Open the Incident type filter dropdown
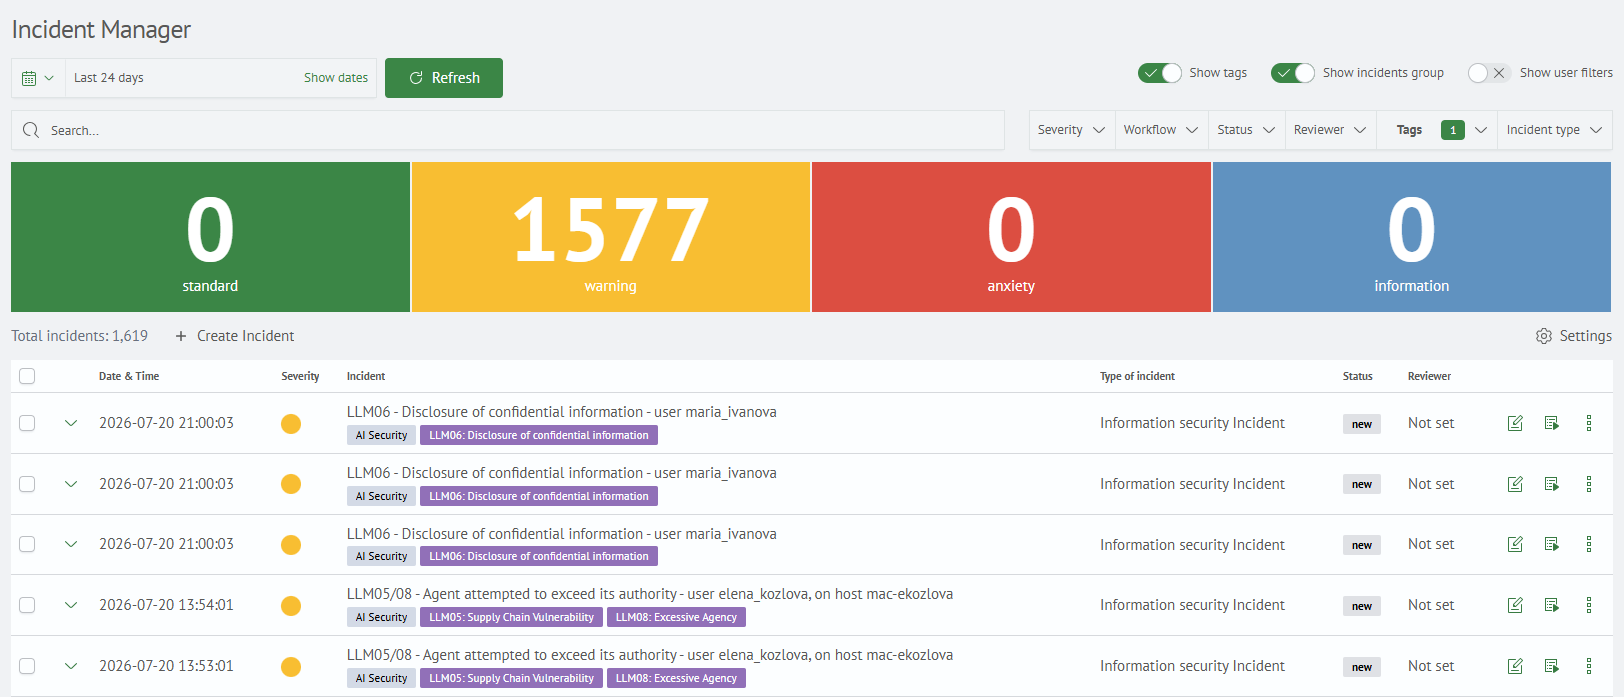The width and height of the screenshot is (1624, 697). pos(1554,130)
